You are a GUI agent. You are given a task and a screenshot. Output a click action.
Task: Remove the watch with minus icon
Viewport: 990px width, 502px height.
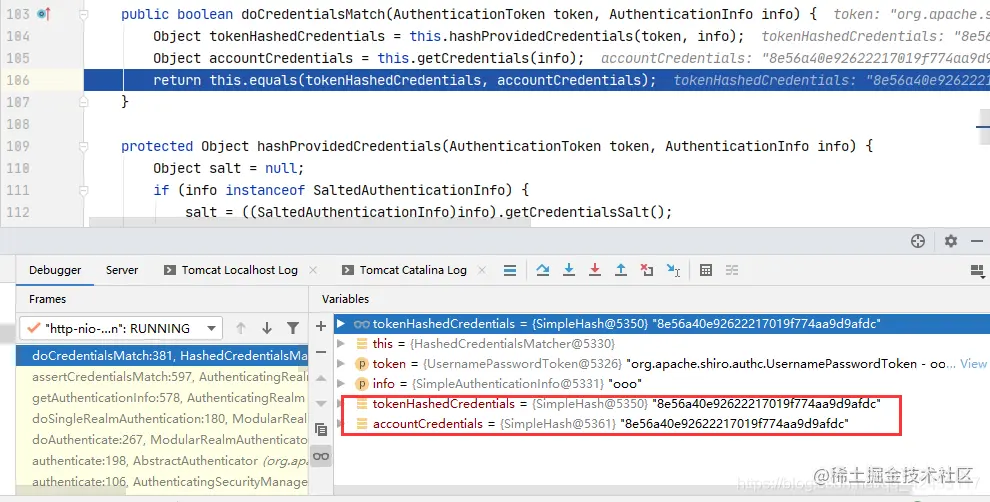point(321,352)
